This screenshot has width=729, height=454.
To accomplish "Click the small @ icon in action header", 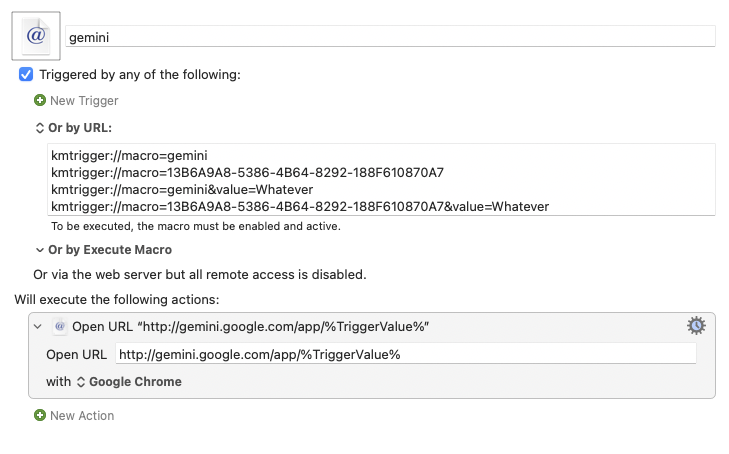I will tap(59, 326).
